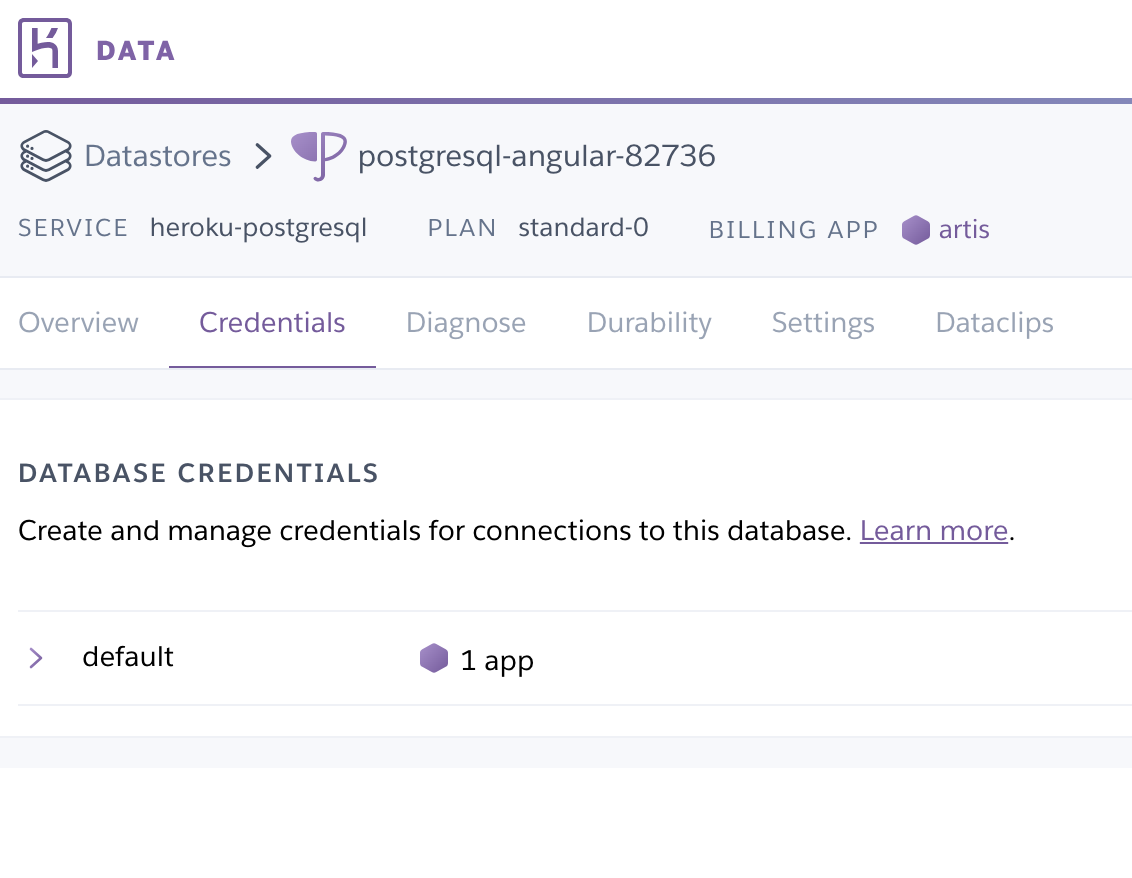The width and height of the screenshot is (1132, 878).
Task: Go to the Dataclips tab
Action: click(x=994, y=323)
